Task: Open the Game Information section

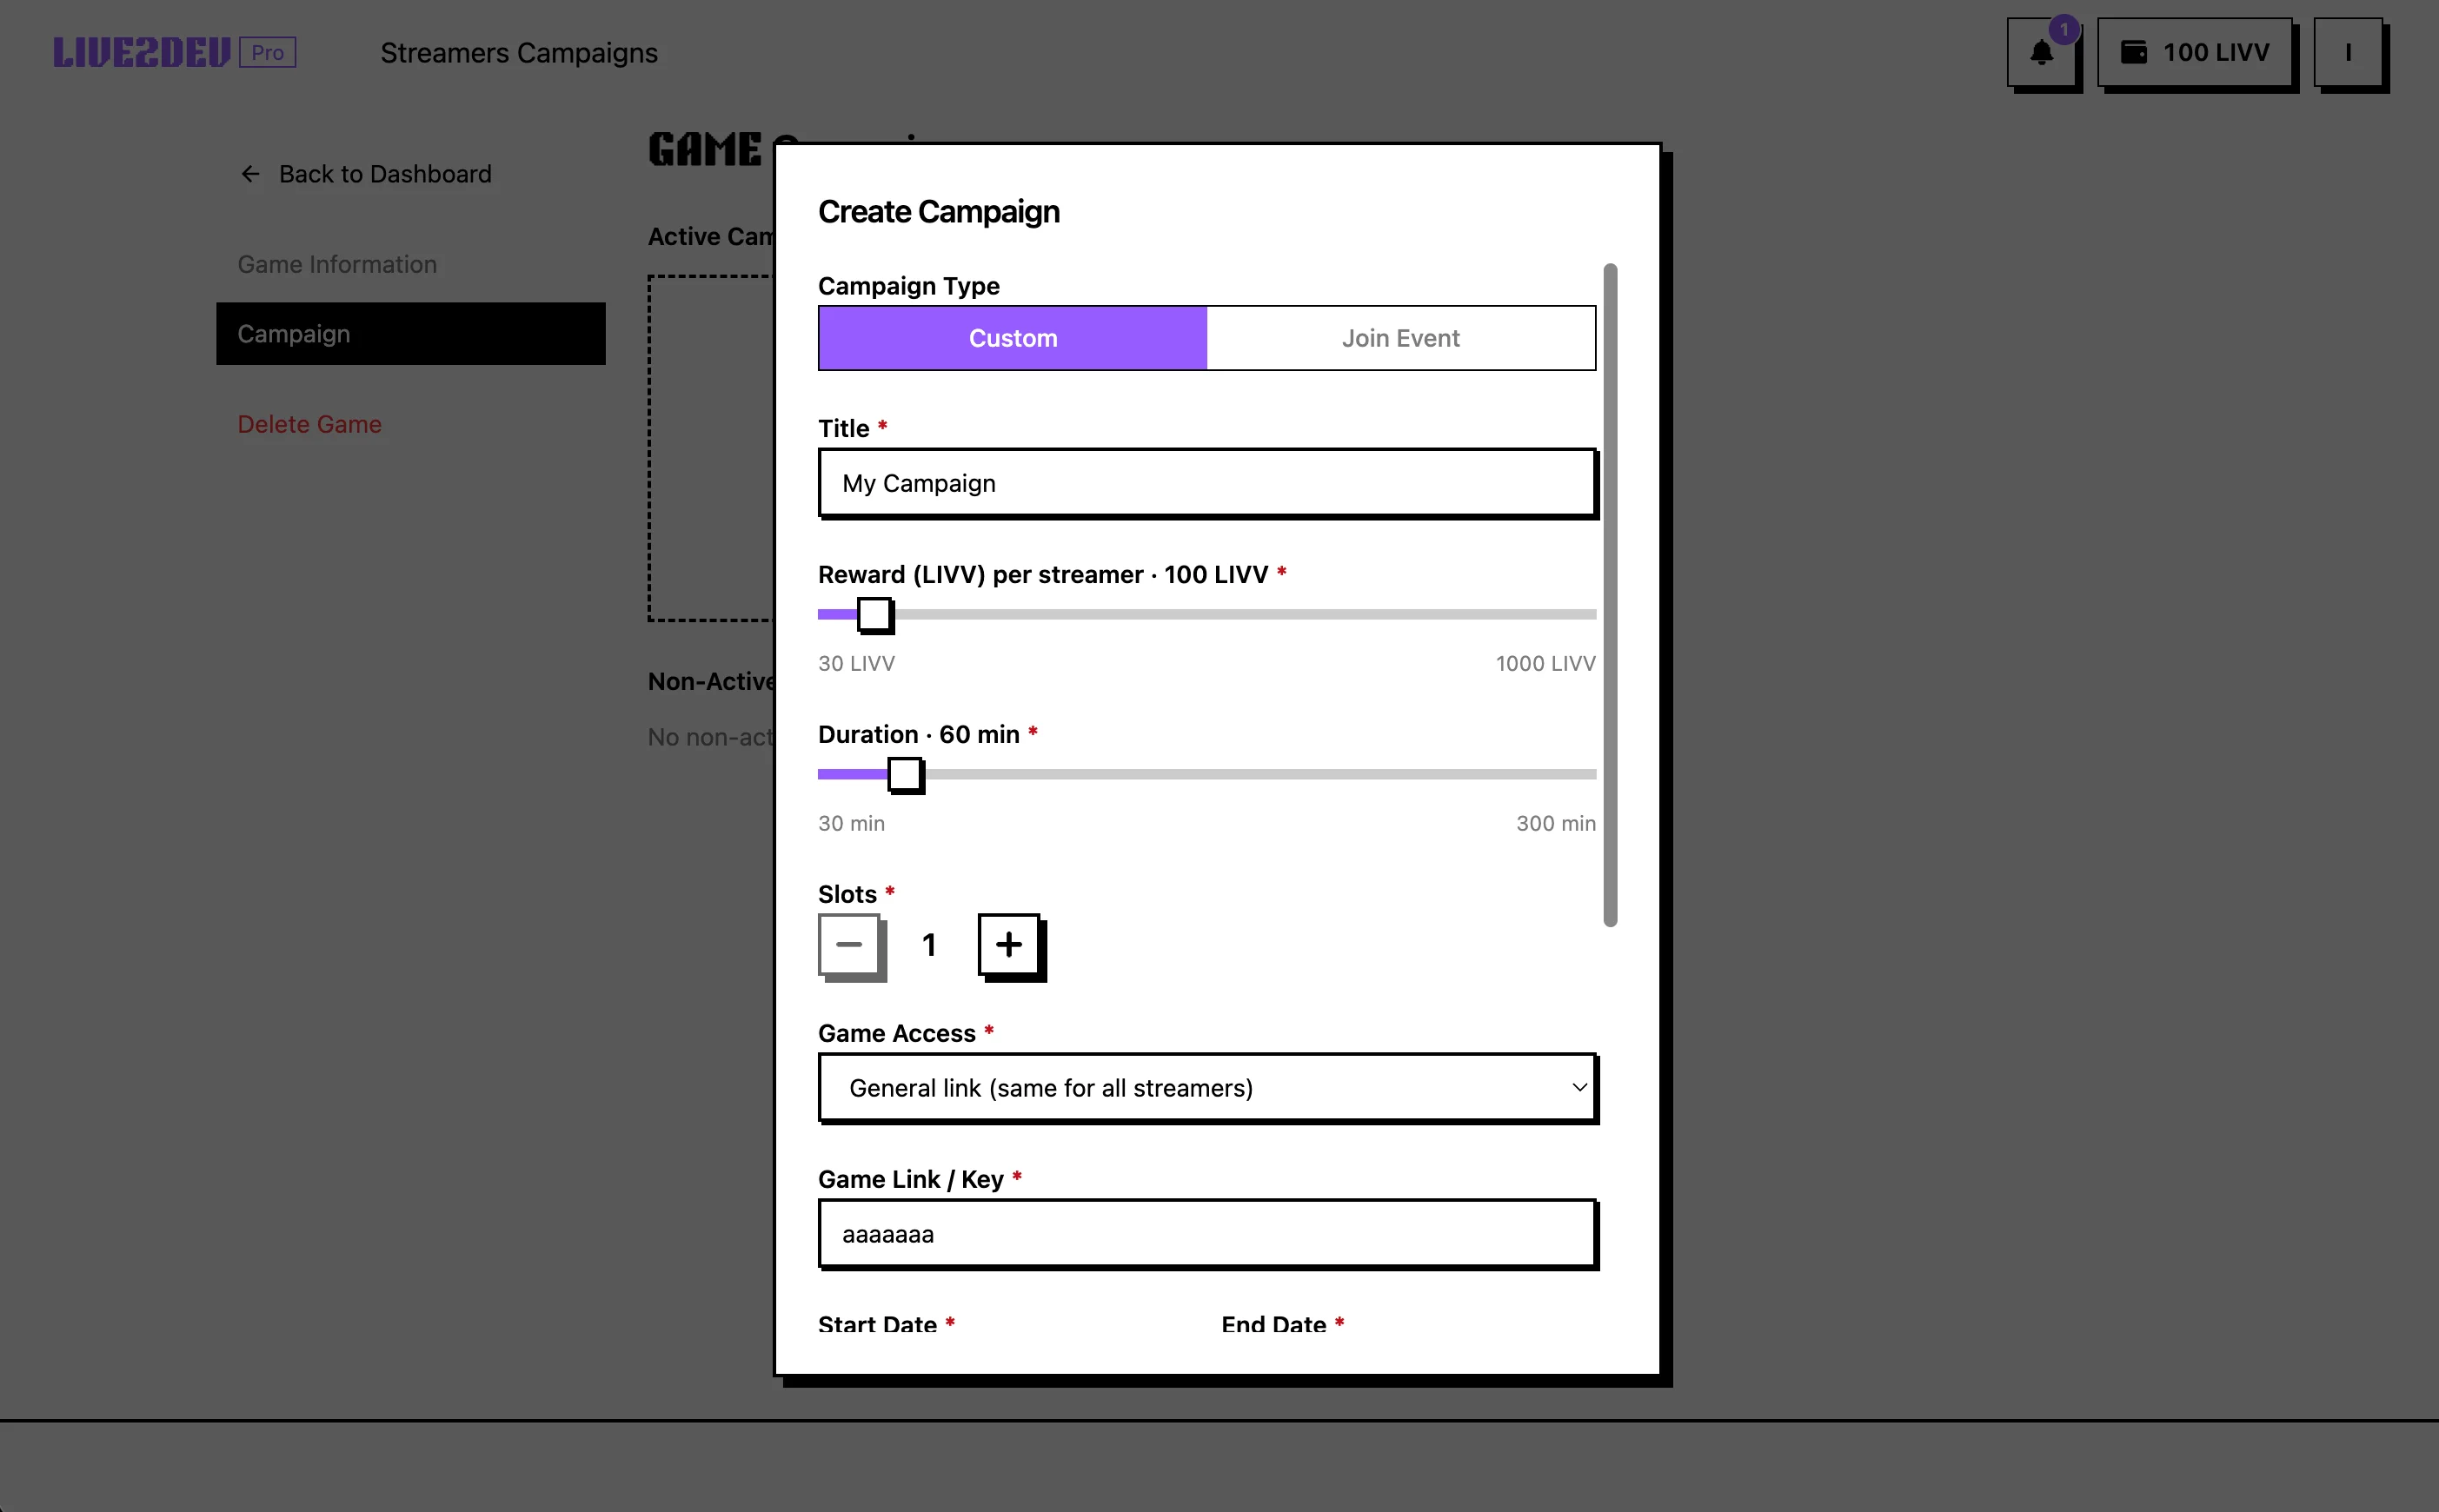Action: point(337,264)
